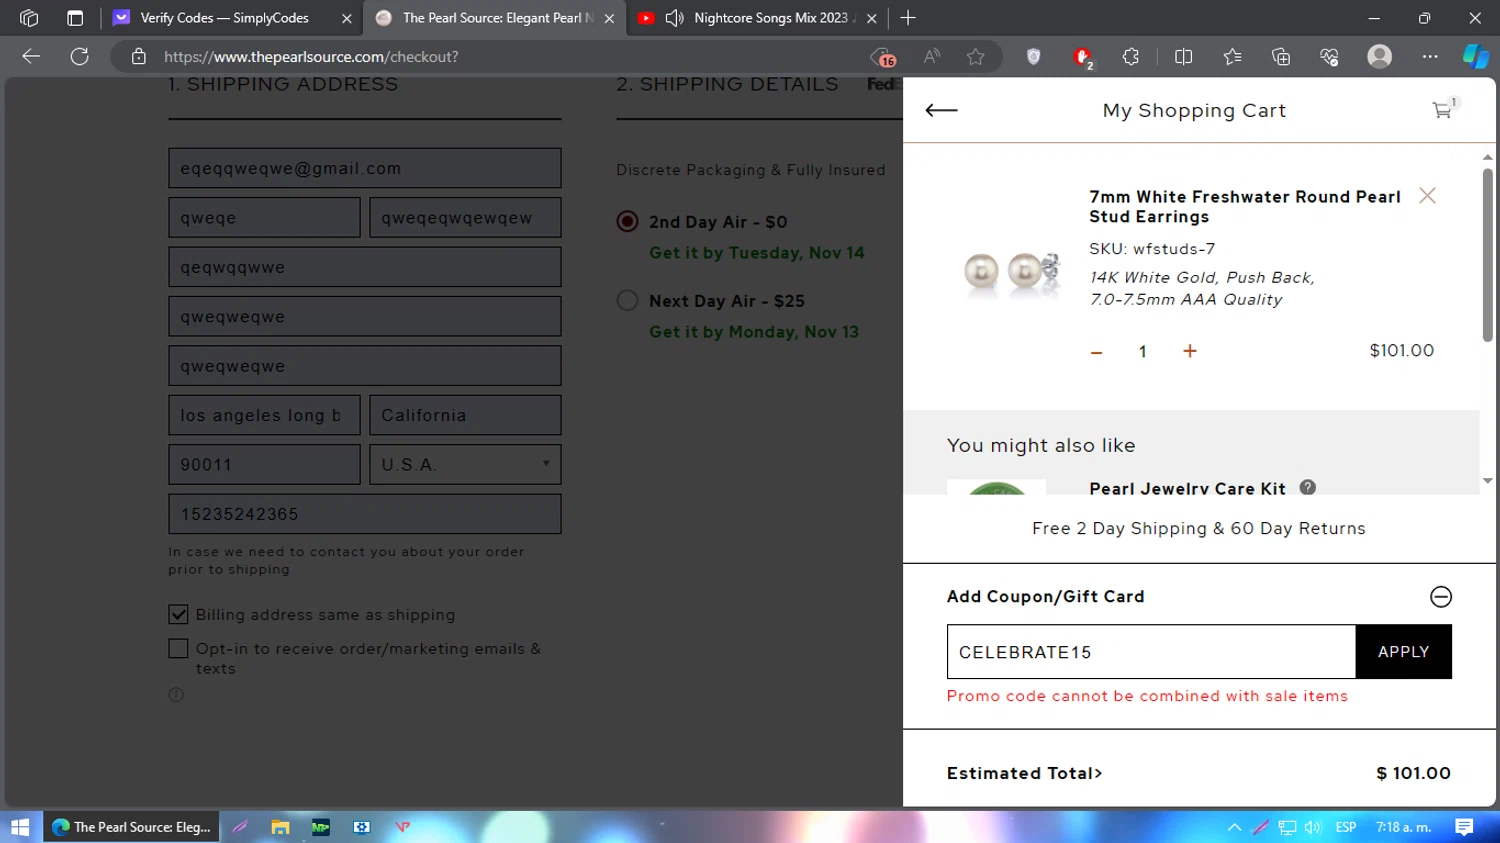1500x843 pixels.
Task: Start Read Aloud from address bar
Action: pyautogui.click(x=932, y=57)
